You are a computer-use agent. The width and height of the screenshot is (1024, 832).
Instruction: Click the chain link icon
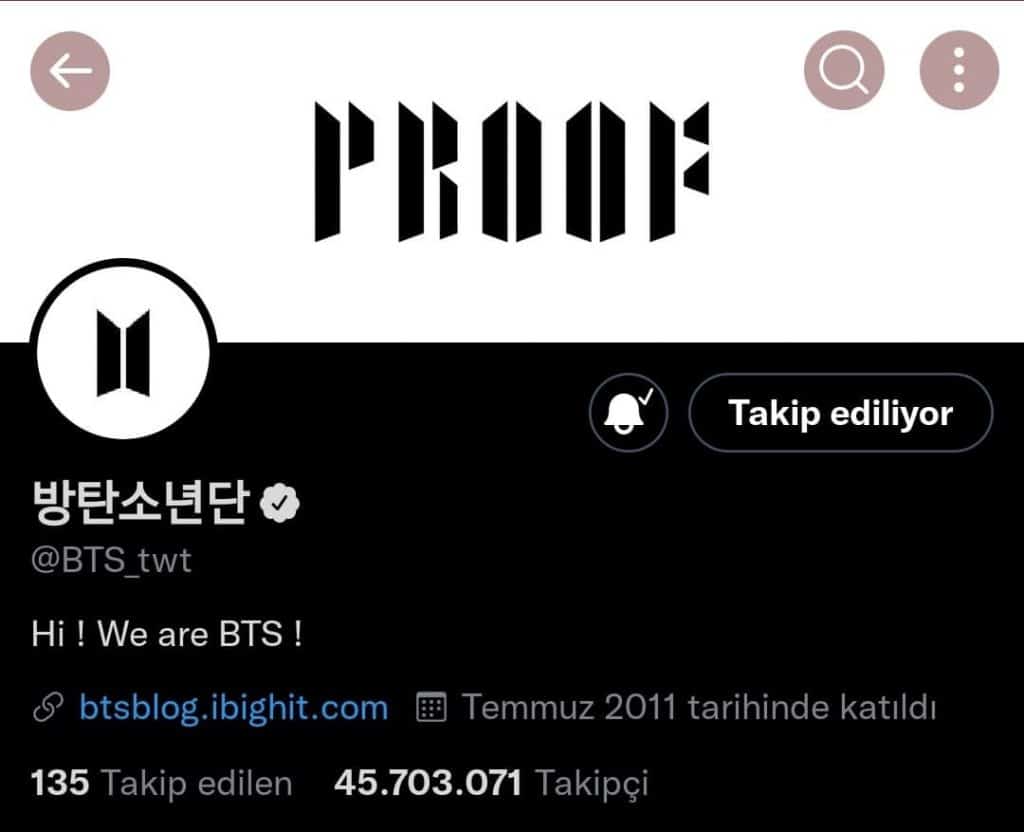(48, 707)
